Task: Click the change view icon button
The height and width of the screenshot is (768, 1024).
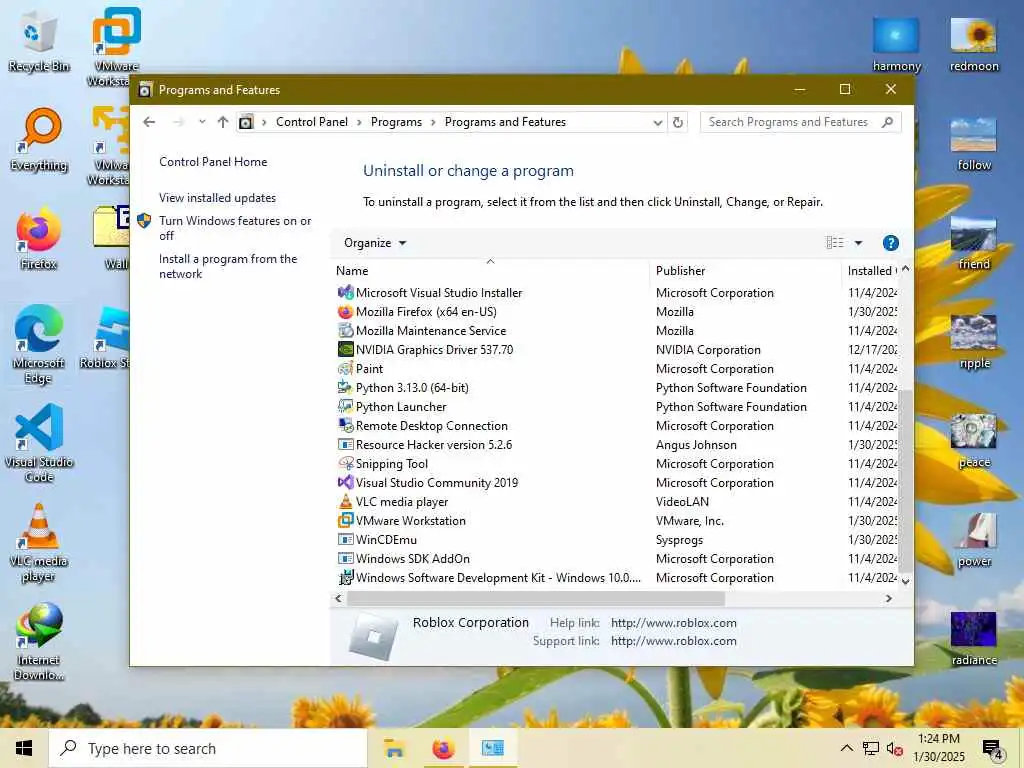Action: point(835,243)
